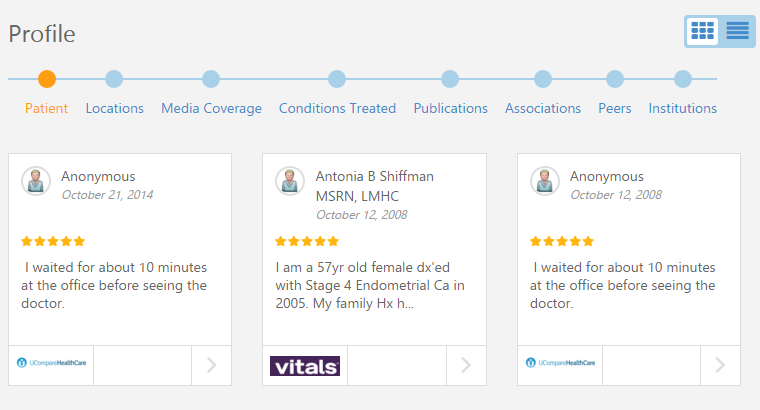Image resolution: width=760 pixels, height=410 pixels.
Task: Open Antonia Shiffman's full review with chevron
Action: point(466,366)
